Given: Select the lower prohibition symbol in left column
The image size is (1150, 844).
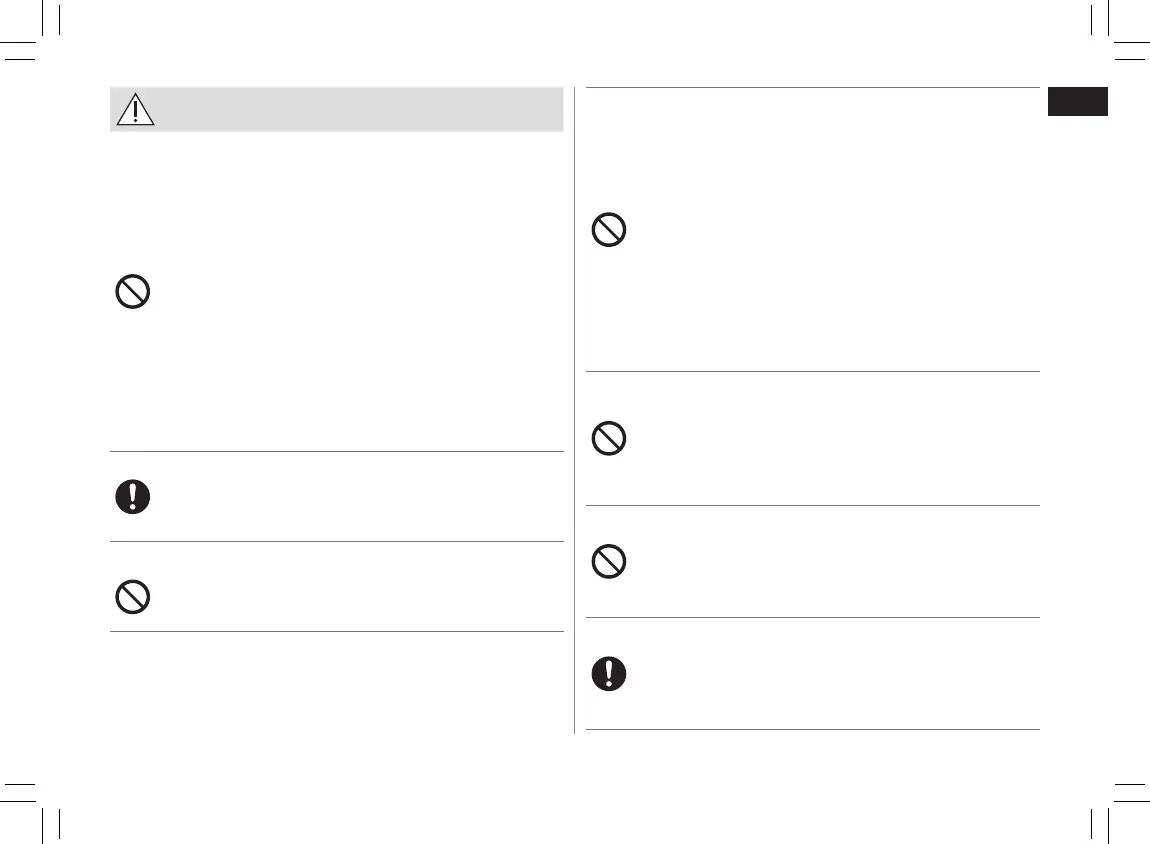Looking at the screenshot, I should click(x=133, y=597).
